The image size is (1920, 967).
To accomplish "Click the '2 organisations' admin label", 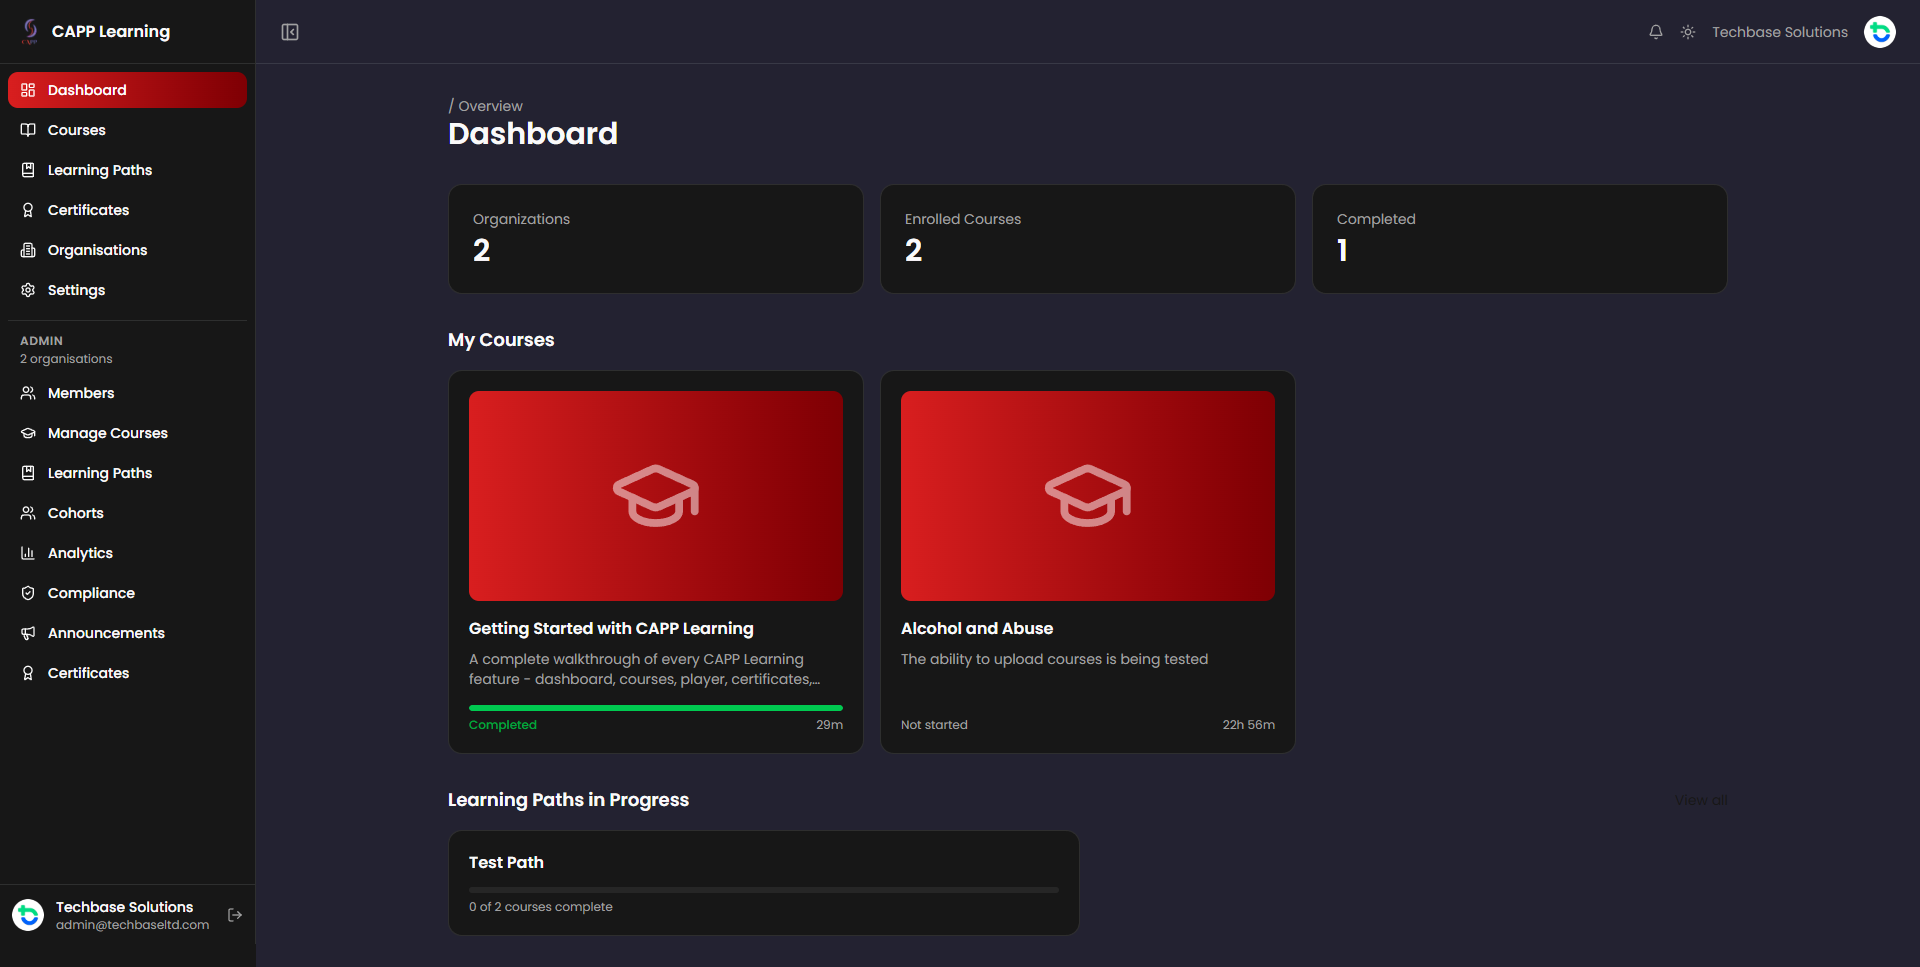I will [66, 359].
